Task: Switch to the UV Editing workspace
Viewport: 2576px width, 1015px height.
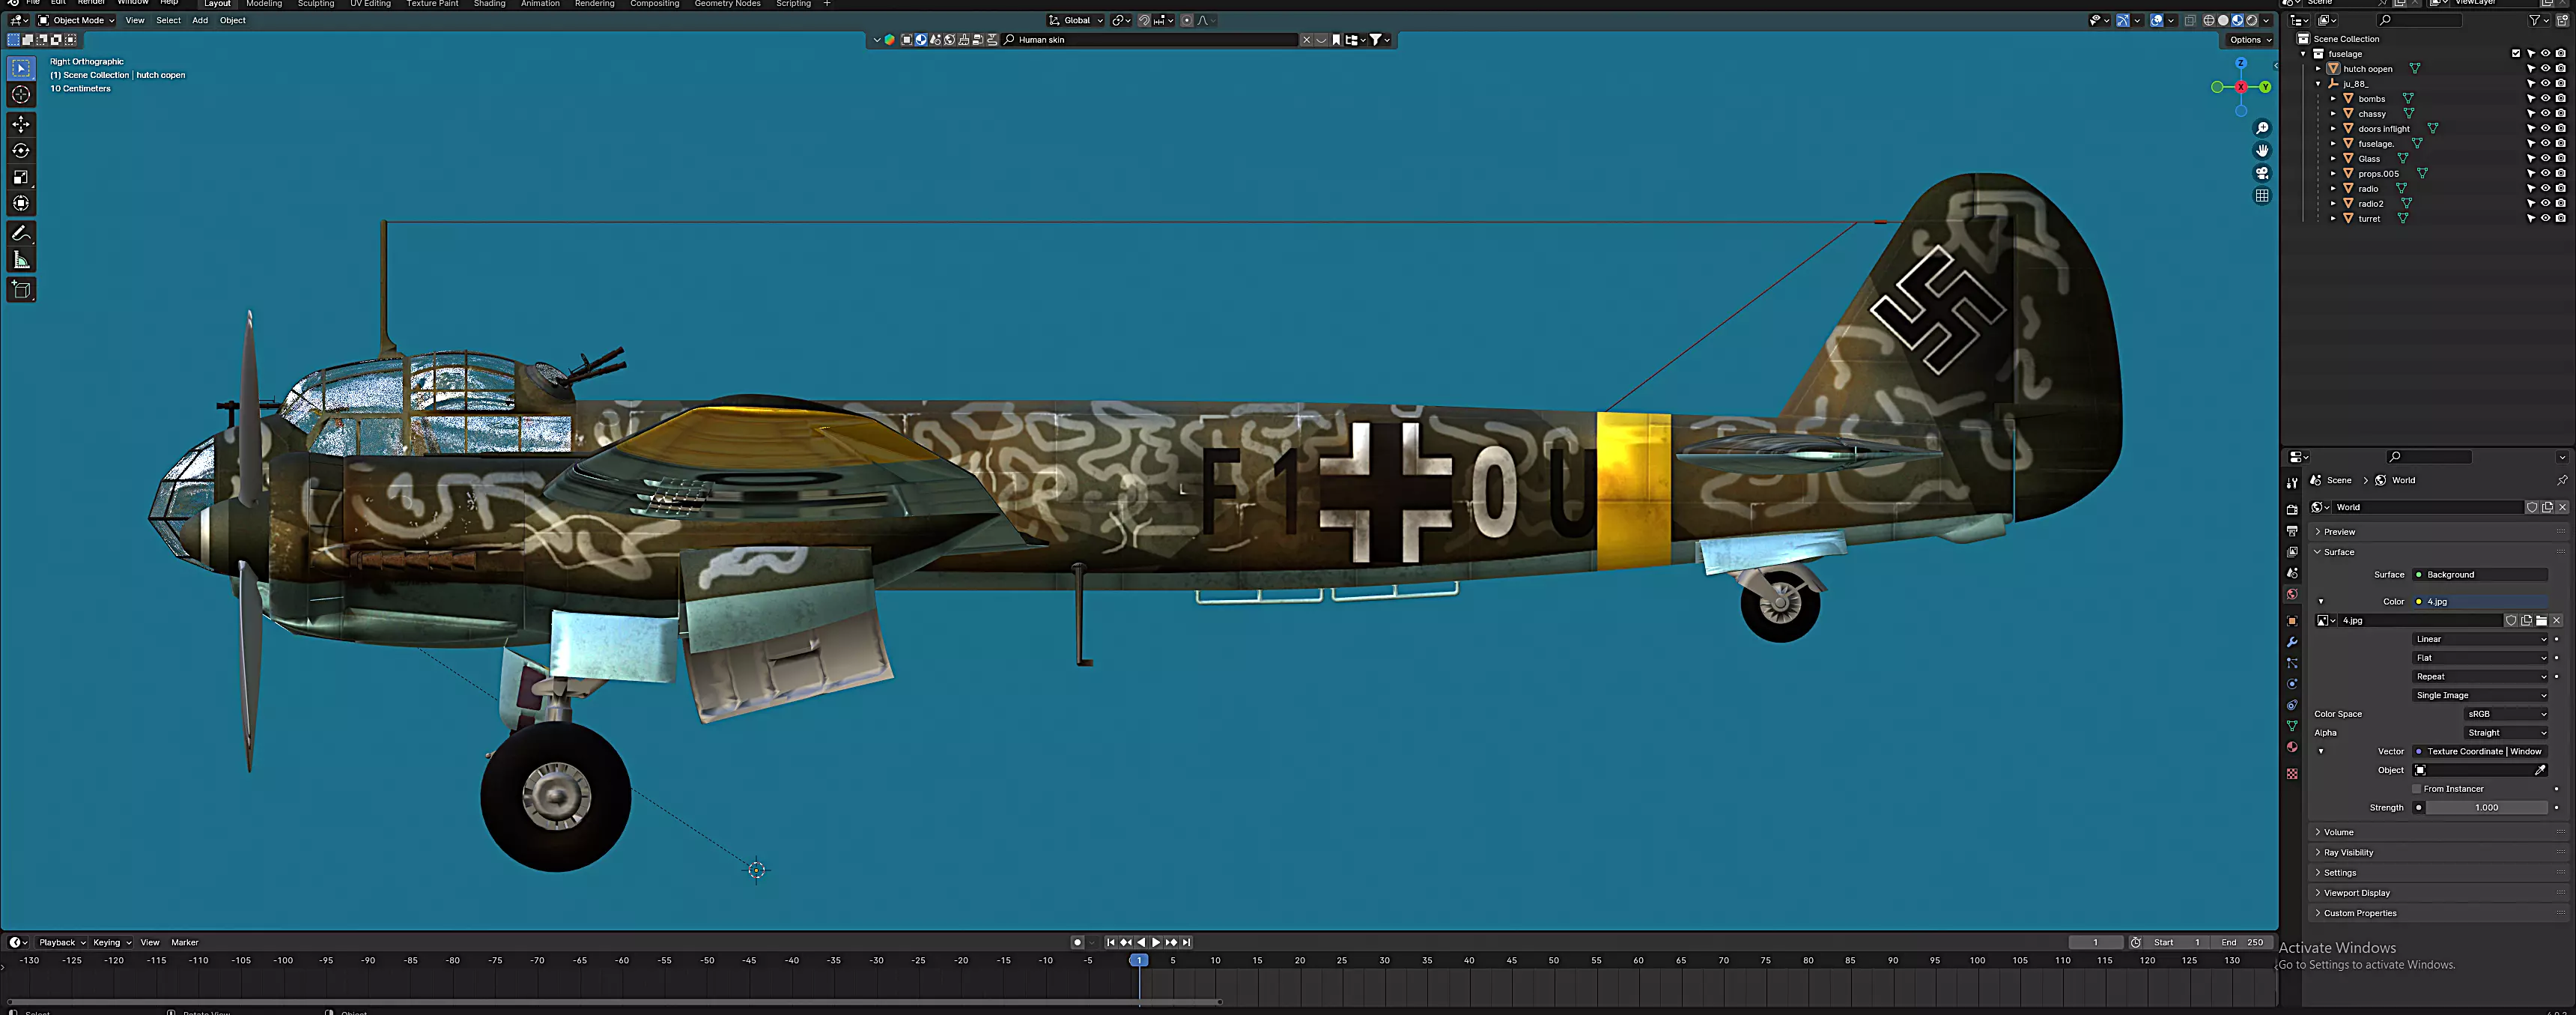Action: pos(370,4)
